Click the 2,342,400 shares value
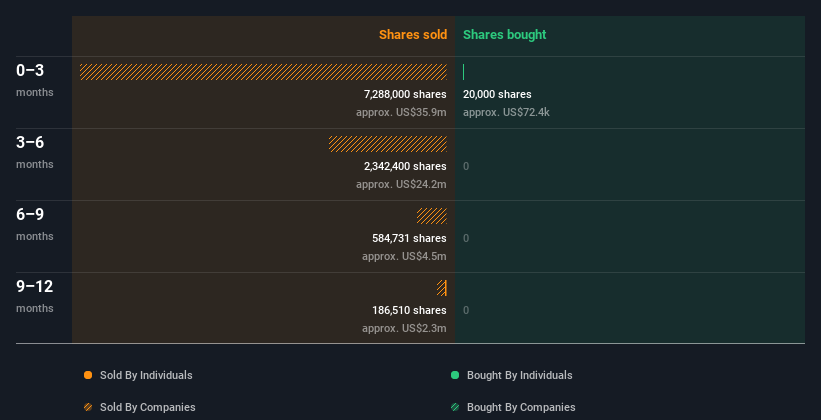The image size is (821, 420). click(405, 166)
